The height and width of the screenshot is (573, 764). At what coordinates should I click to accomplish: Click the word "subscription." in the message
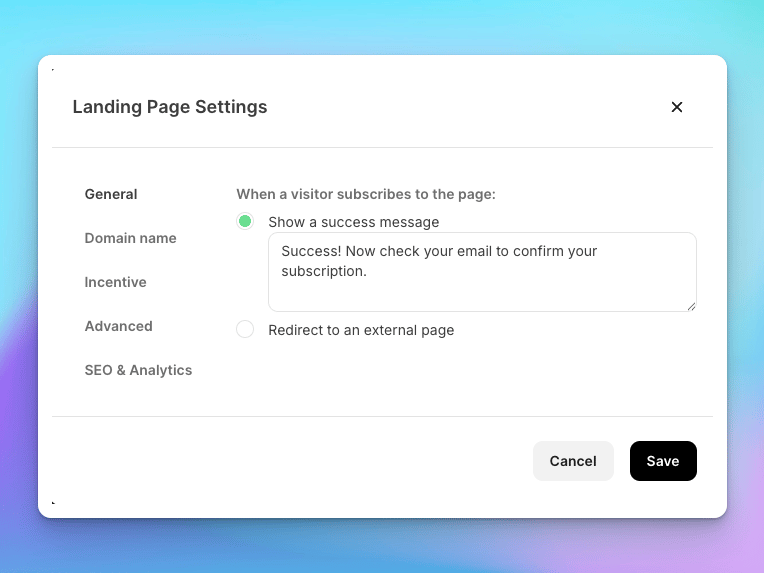[324, 271]
